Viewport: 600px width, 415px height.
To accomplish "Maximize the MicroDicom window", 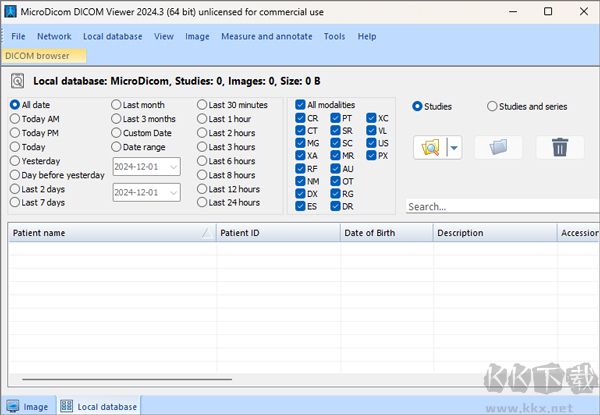I will 548,11.
